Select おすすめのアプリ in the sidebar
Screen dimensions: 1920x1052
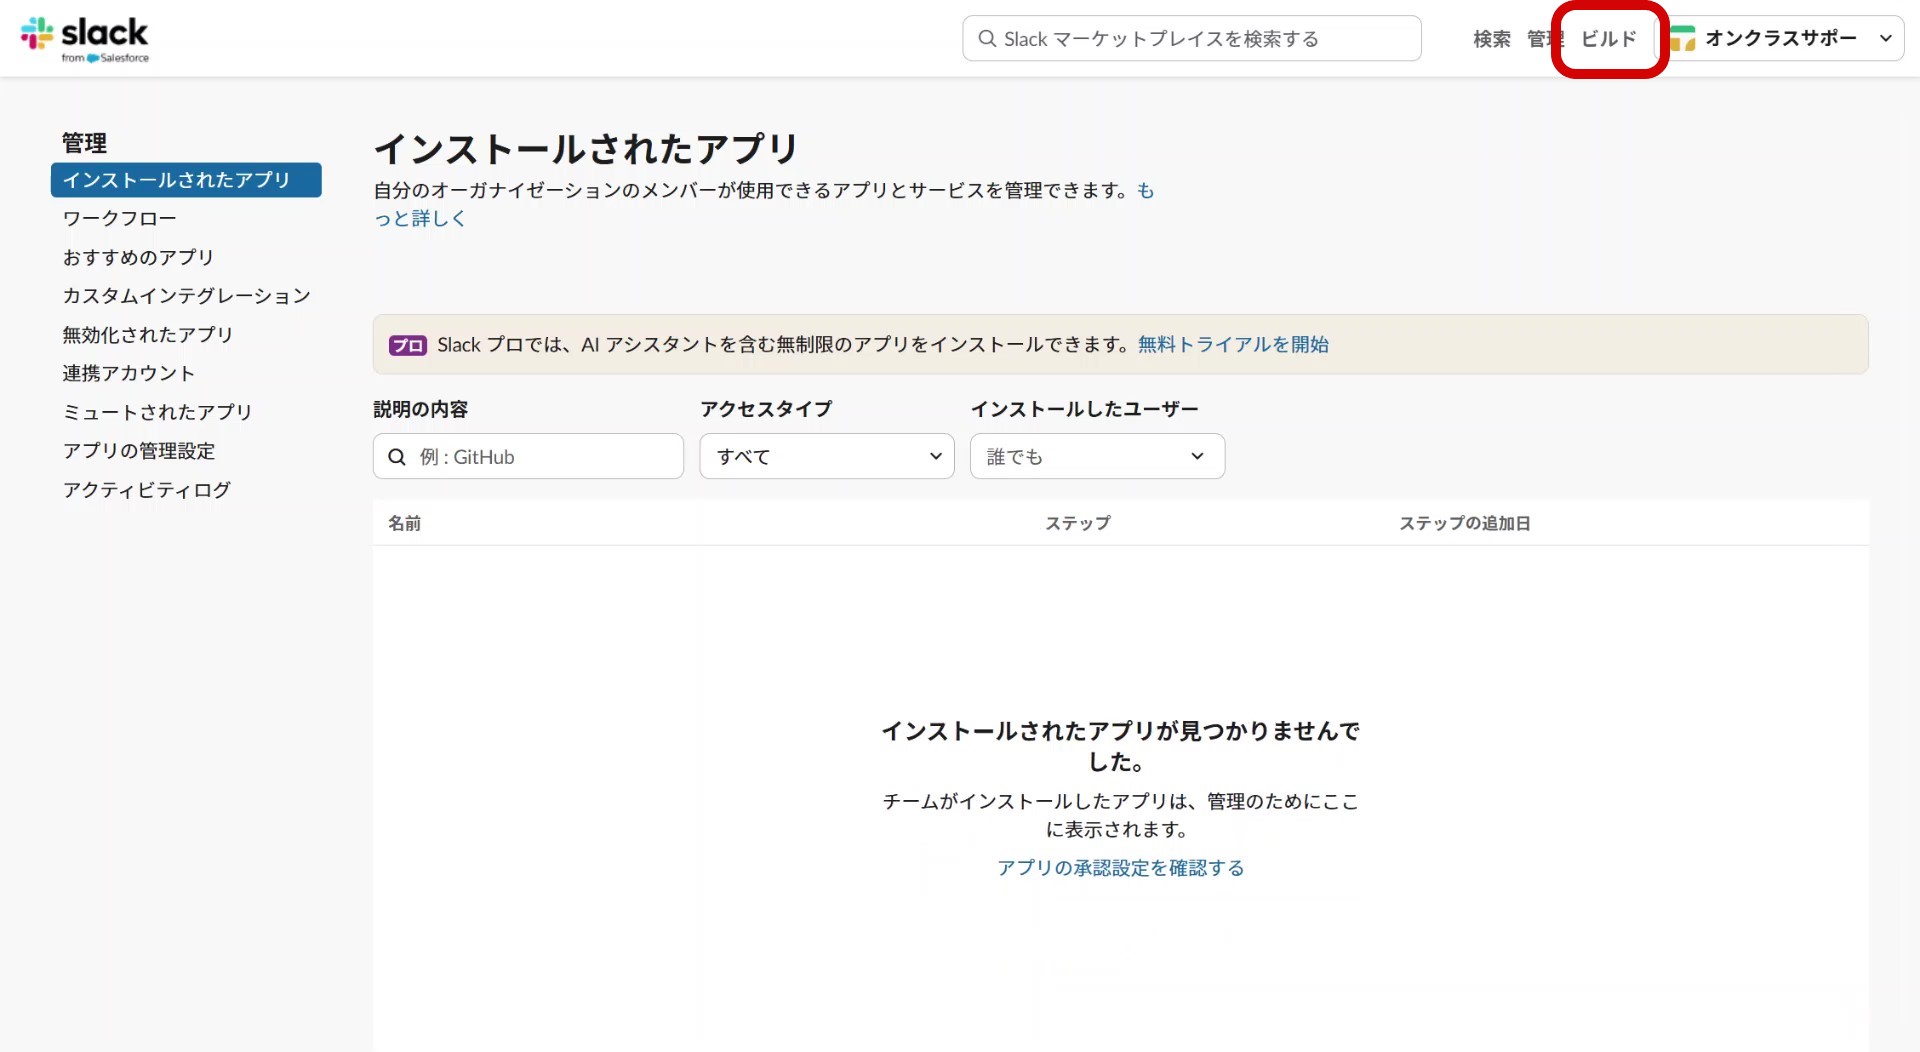point(138,258)
